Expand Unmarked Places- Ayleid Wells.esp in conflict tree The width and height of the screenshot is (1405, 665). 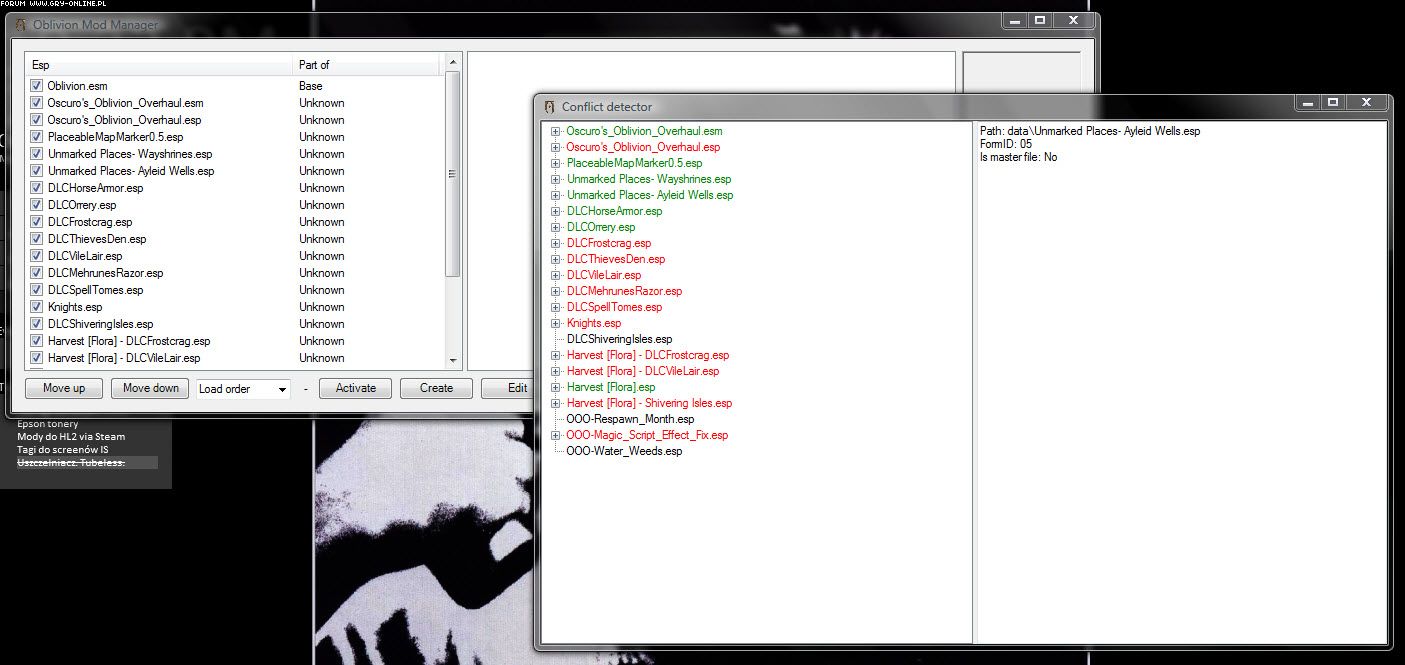556,195
